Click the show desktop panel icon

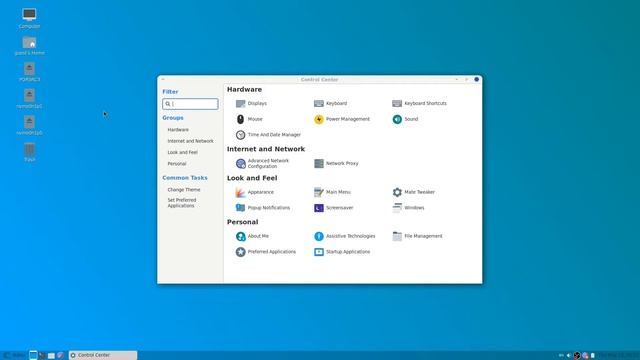click(33, 356)
